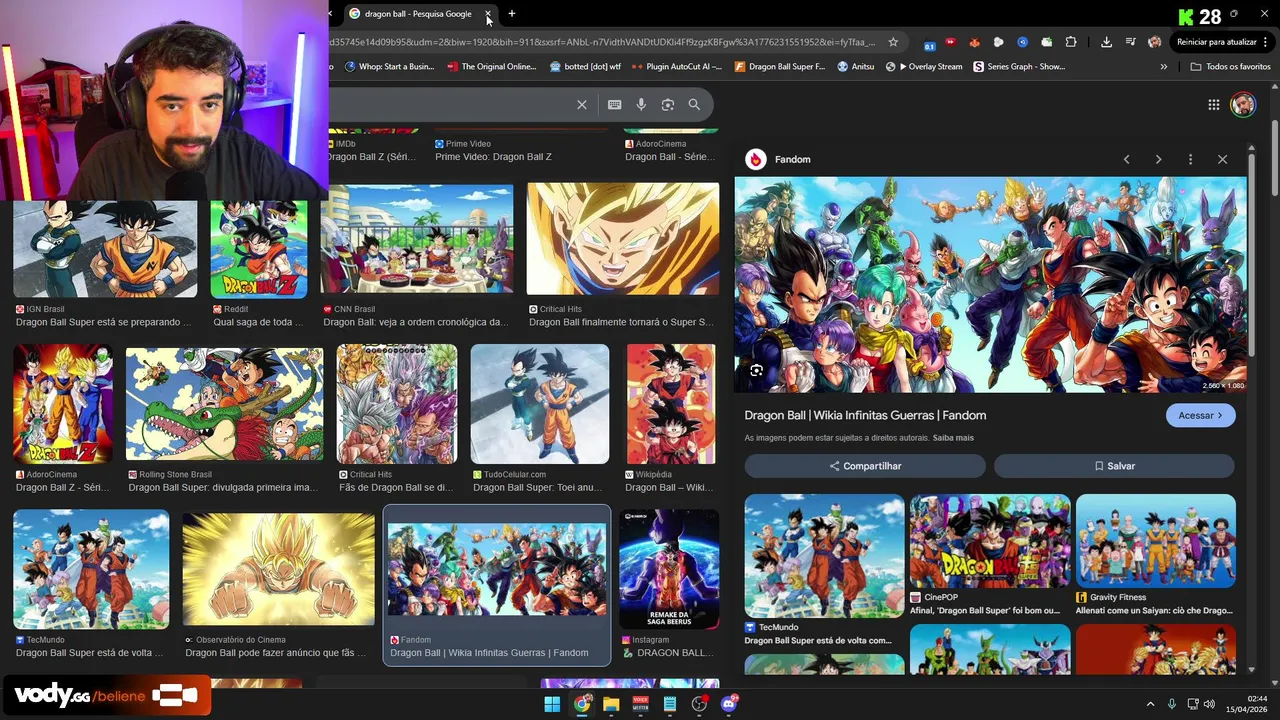Select the Critical Hits Super Saiyan face thumbnail
The height and width of the screenshot is (720, 1280).
623,239
